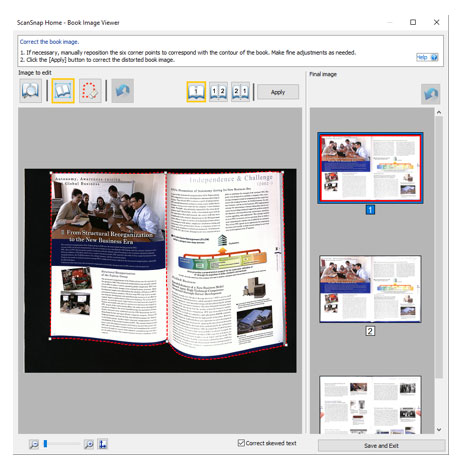The height and width of the screenshot is (464, 460).
Task: Click the zoom slider handle
Action: (x=45, y=444)
